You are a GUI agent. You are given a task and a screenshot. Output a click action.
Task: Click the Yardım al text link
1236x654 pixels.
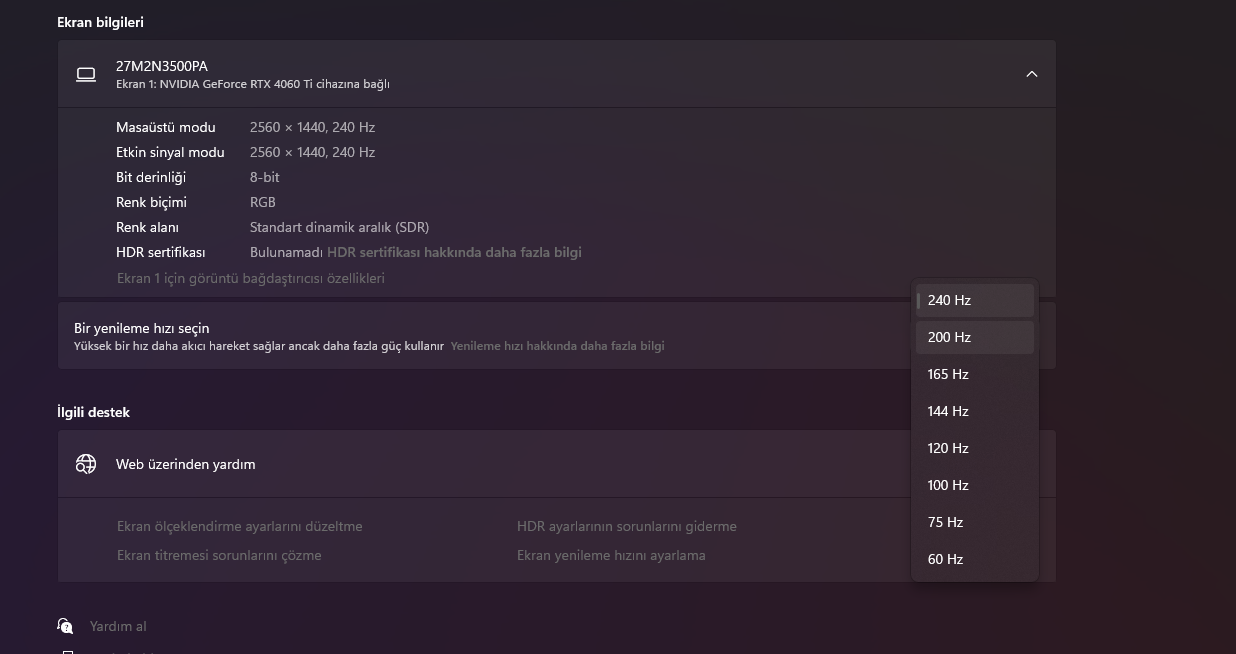[118, 626]
